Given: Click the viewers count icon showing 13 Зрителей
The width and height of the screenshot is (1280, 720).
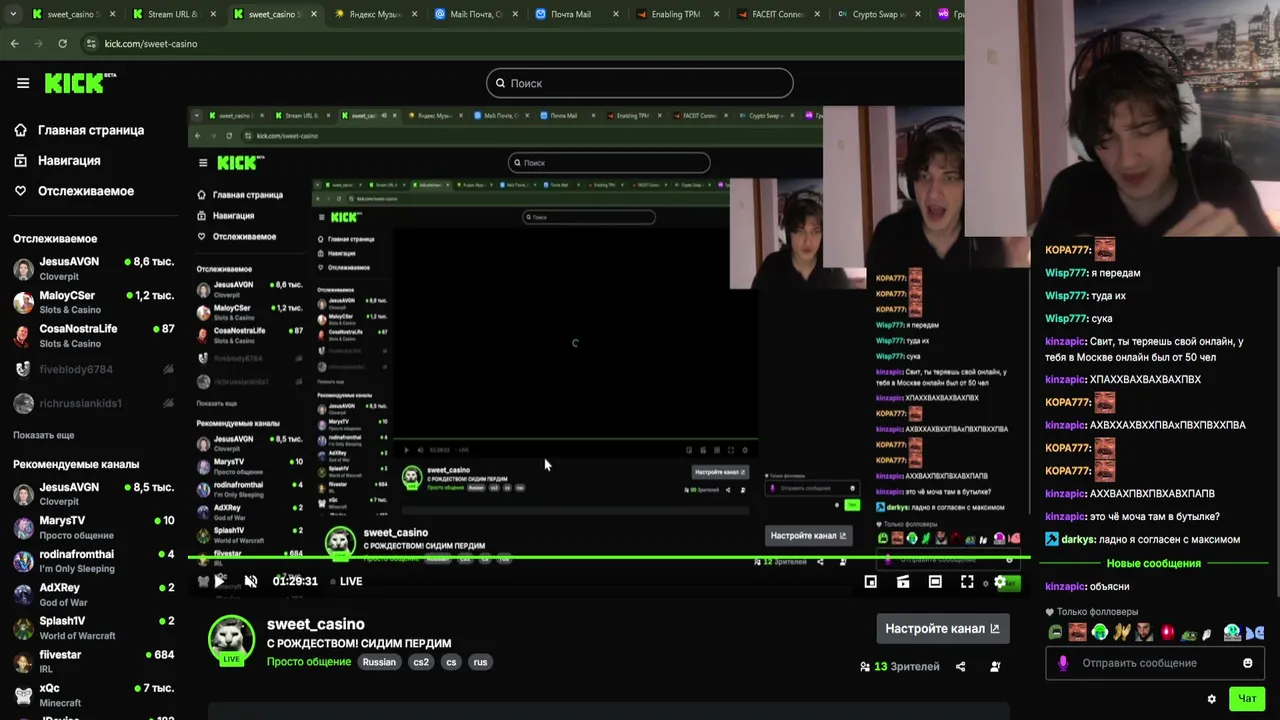Looking at the screenshot, I should [865, 667].
